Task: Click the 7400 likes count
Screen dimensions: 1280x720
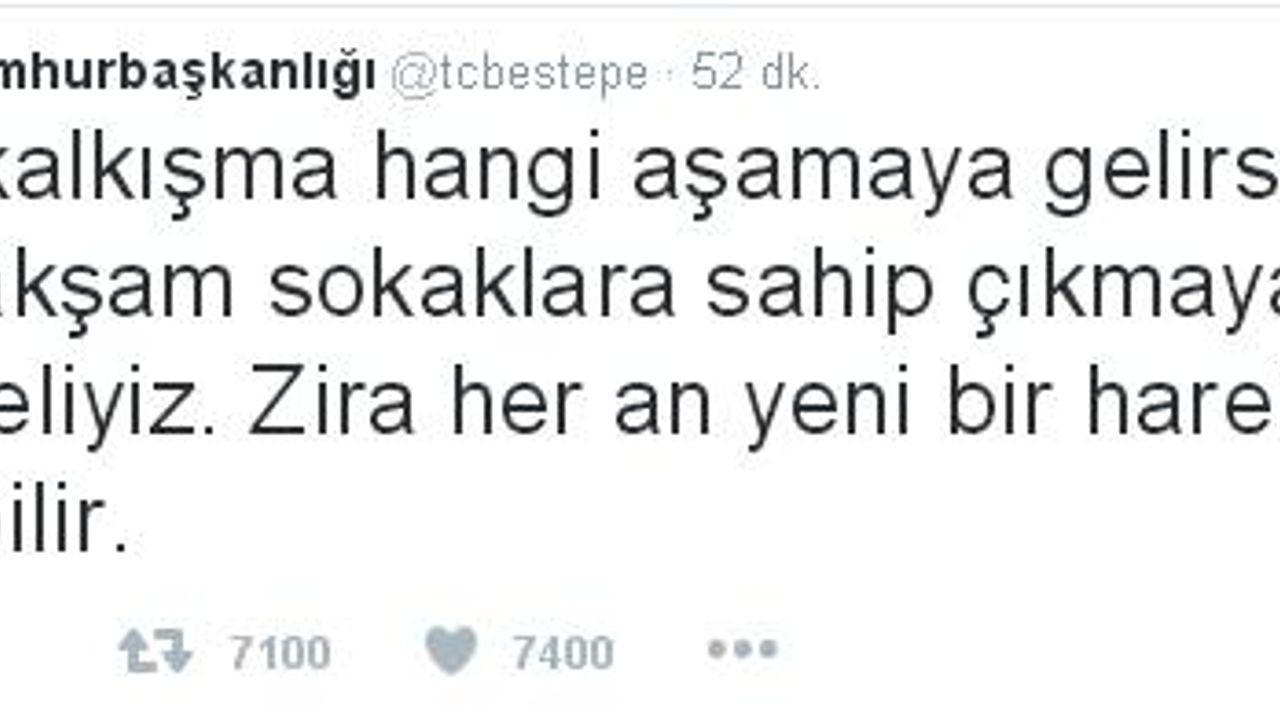Action: 563,653
